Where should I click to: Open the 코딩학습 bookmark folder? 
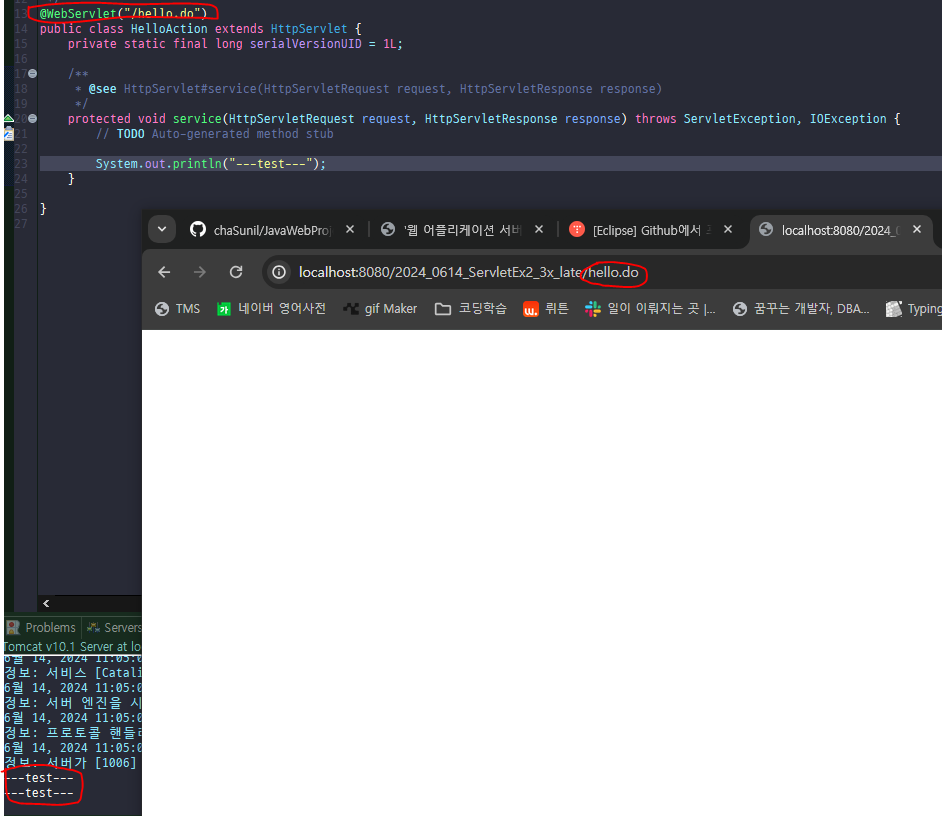[x=471, y=309]
